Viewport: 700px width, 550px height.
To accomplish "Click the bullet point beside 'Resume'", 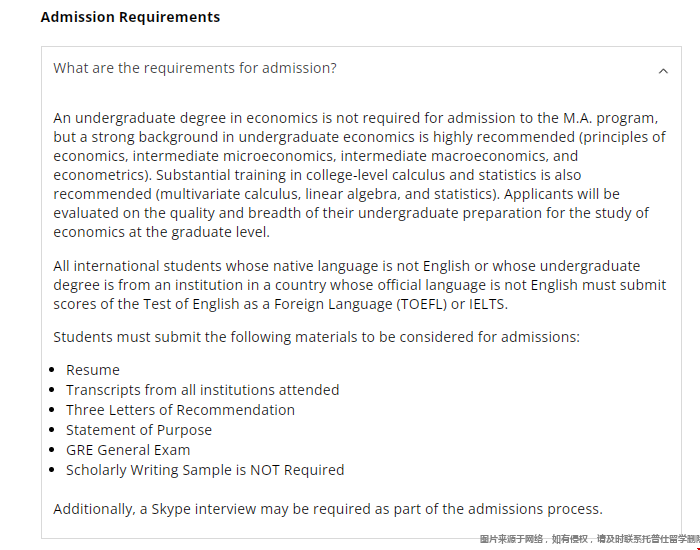I will tap(52, 370).
